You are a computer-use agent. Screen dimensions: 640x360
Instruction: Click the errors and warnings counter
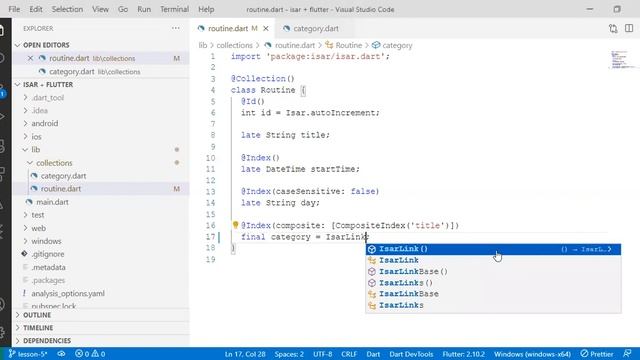pos(90,354)
